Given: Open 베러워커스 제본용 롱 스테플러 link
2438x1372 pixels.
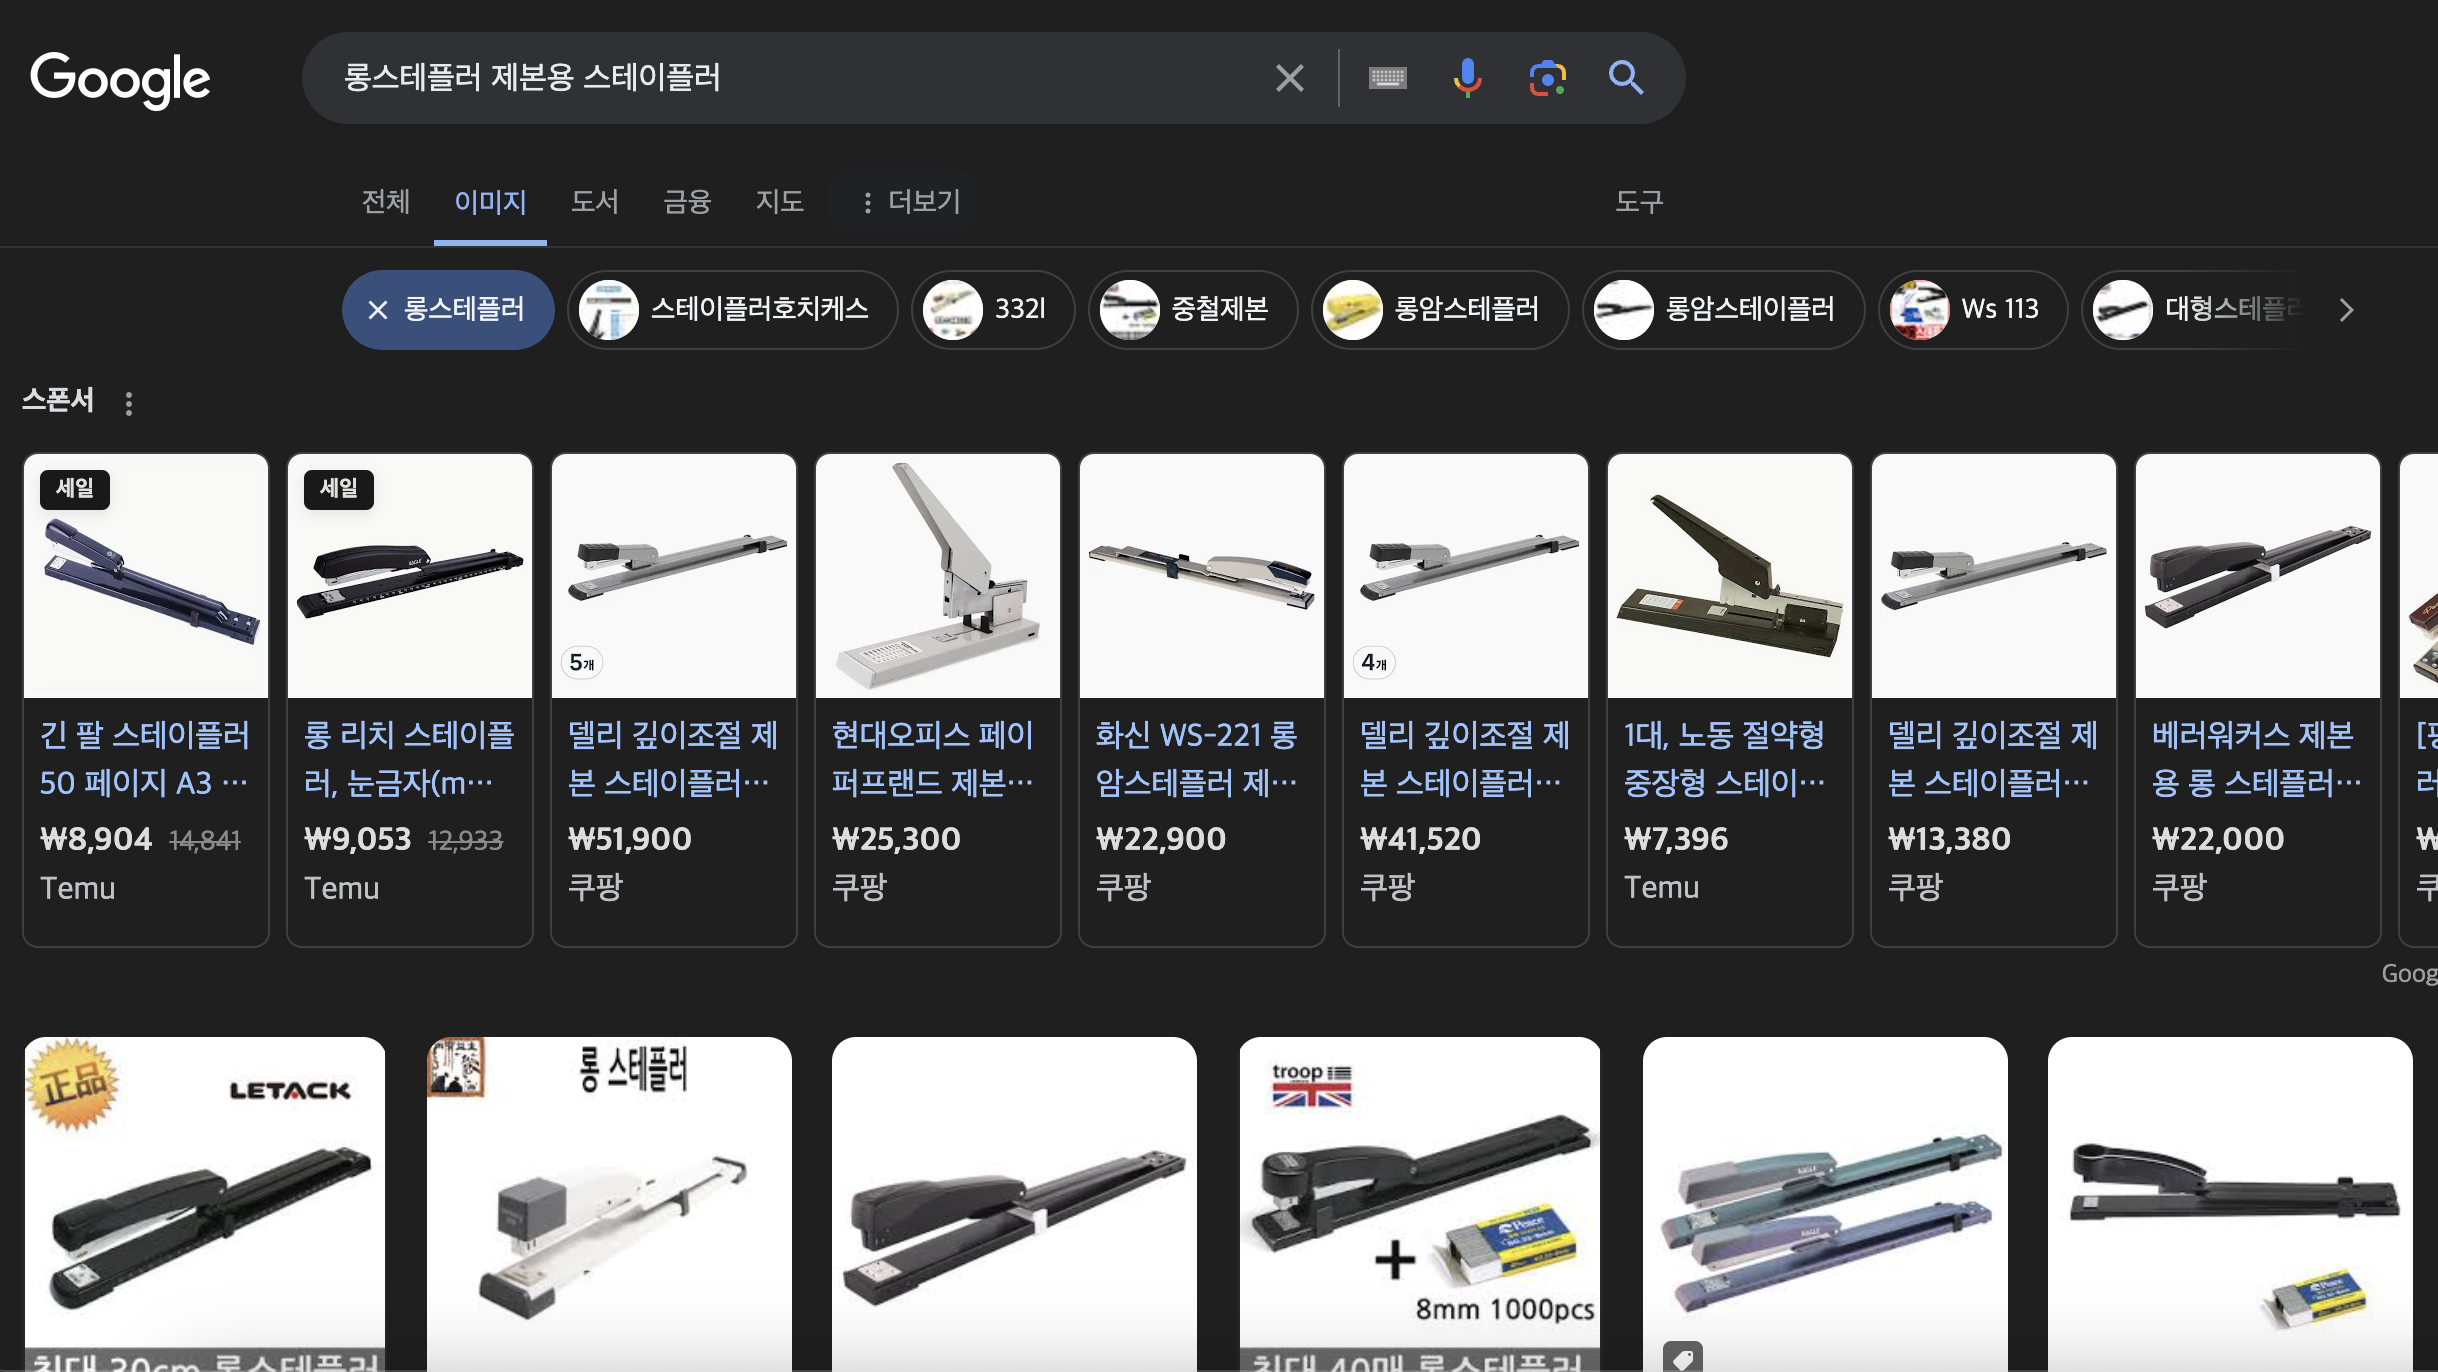Looking at the screenshot, I should (x=2257, y=759).
